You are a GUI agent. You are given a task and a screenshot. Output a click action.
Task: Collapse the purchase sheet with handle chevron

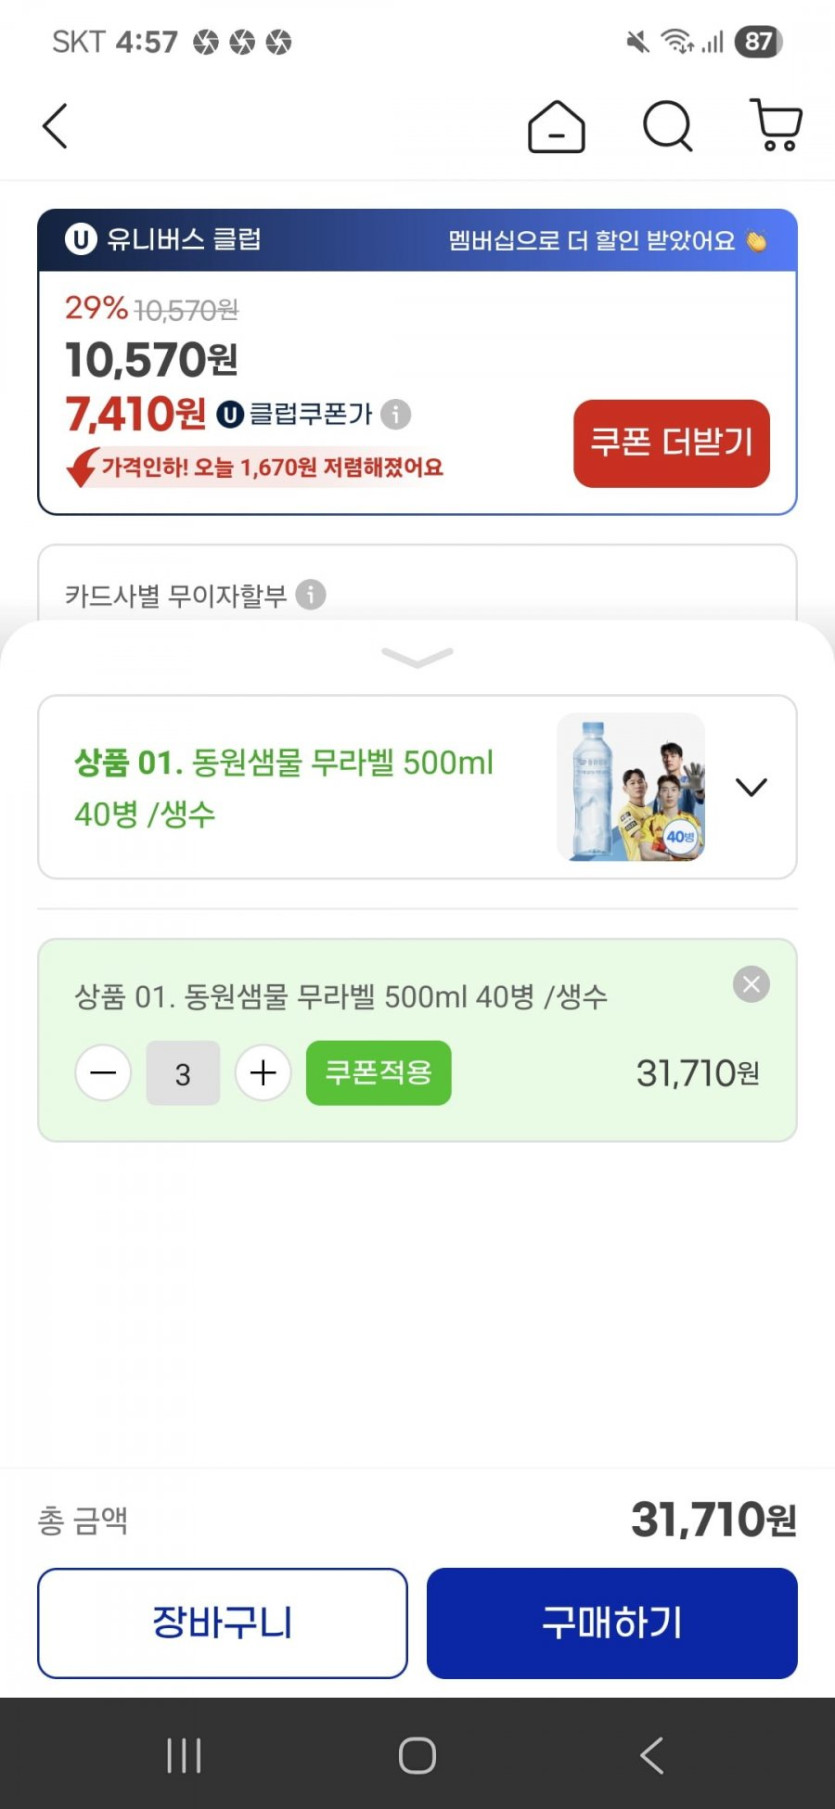[417, 657]
